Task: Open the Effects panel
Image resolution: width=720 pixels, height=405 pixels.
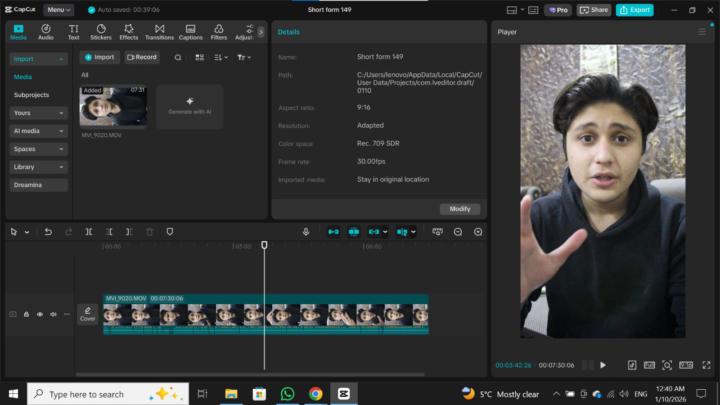Action: (x=129, y=31)
